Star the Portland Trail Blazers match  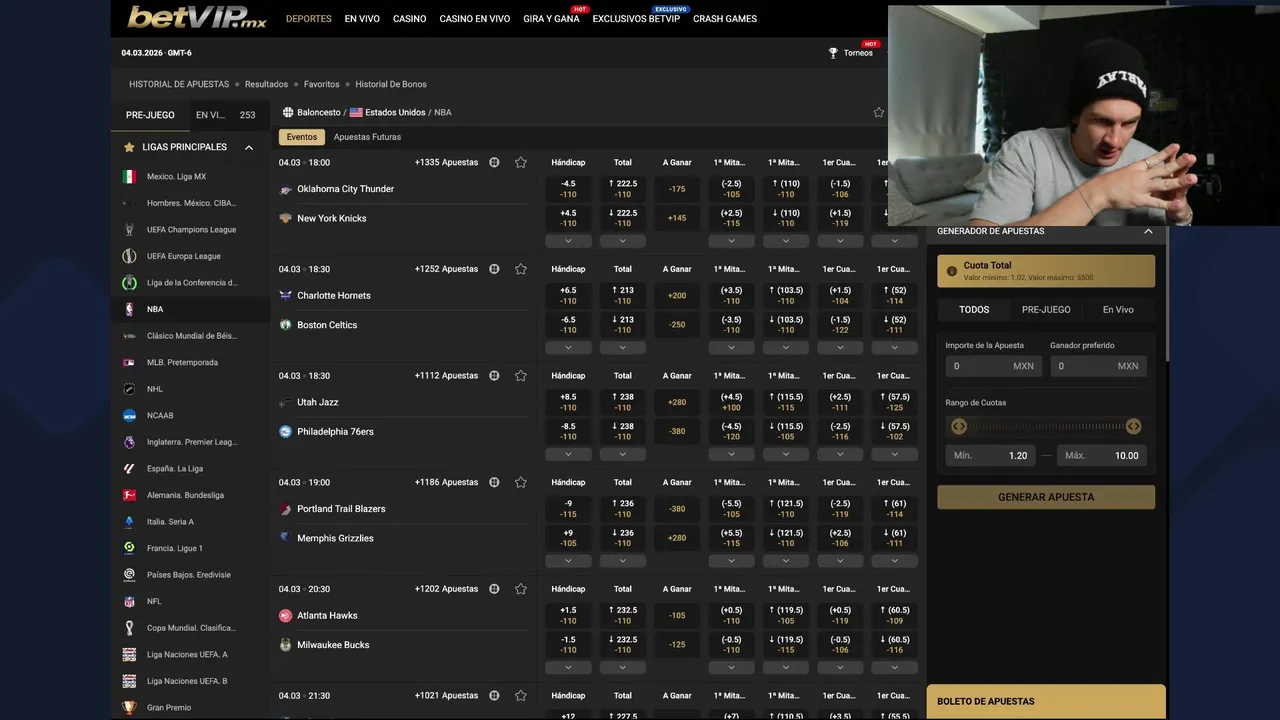click(521, 482)
